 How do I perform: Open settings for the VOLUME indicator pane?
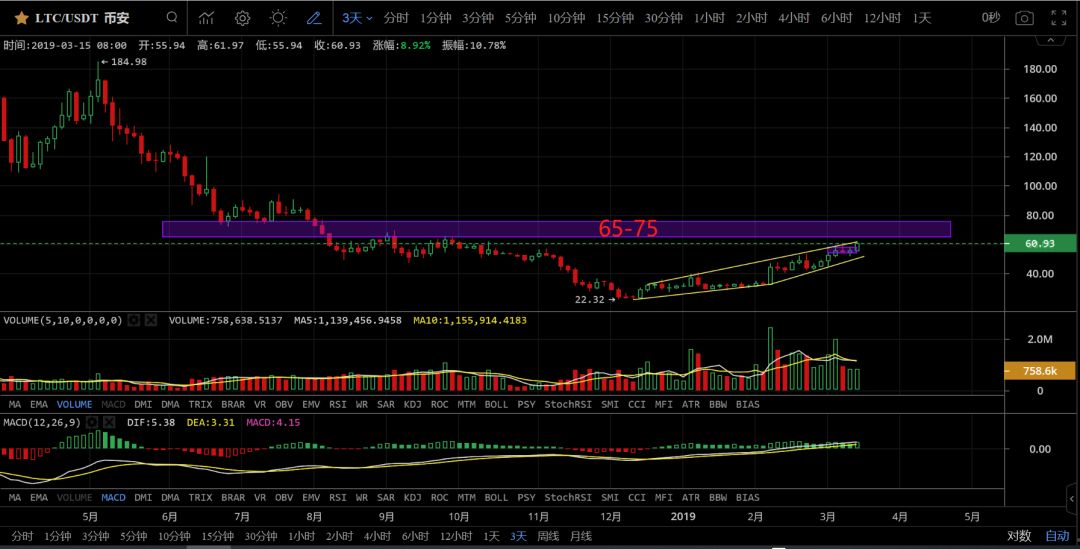pyautogui.click(x=133, y=320)
